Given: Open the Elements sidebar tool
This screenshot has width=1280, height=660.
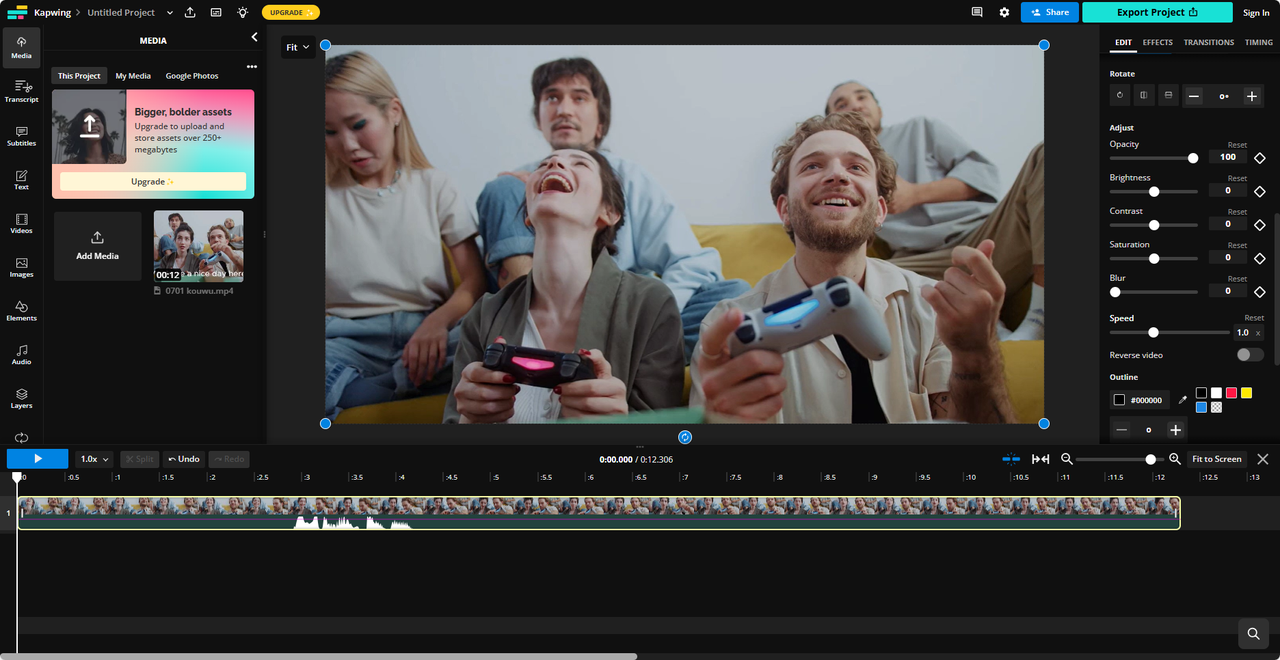Looking at the screenshot, I should (x=21, y=311).
